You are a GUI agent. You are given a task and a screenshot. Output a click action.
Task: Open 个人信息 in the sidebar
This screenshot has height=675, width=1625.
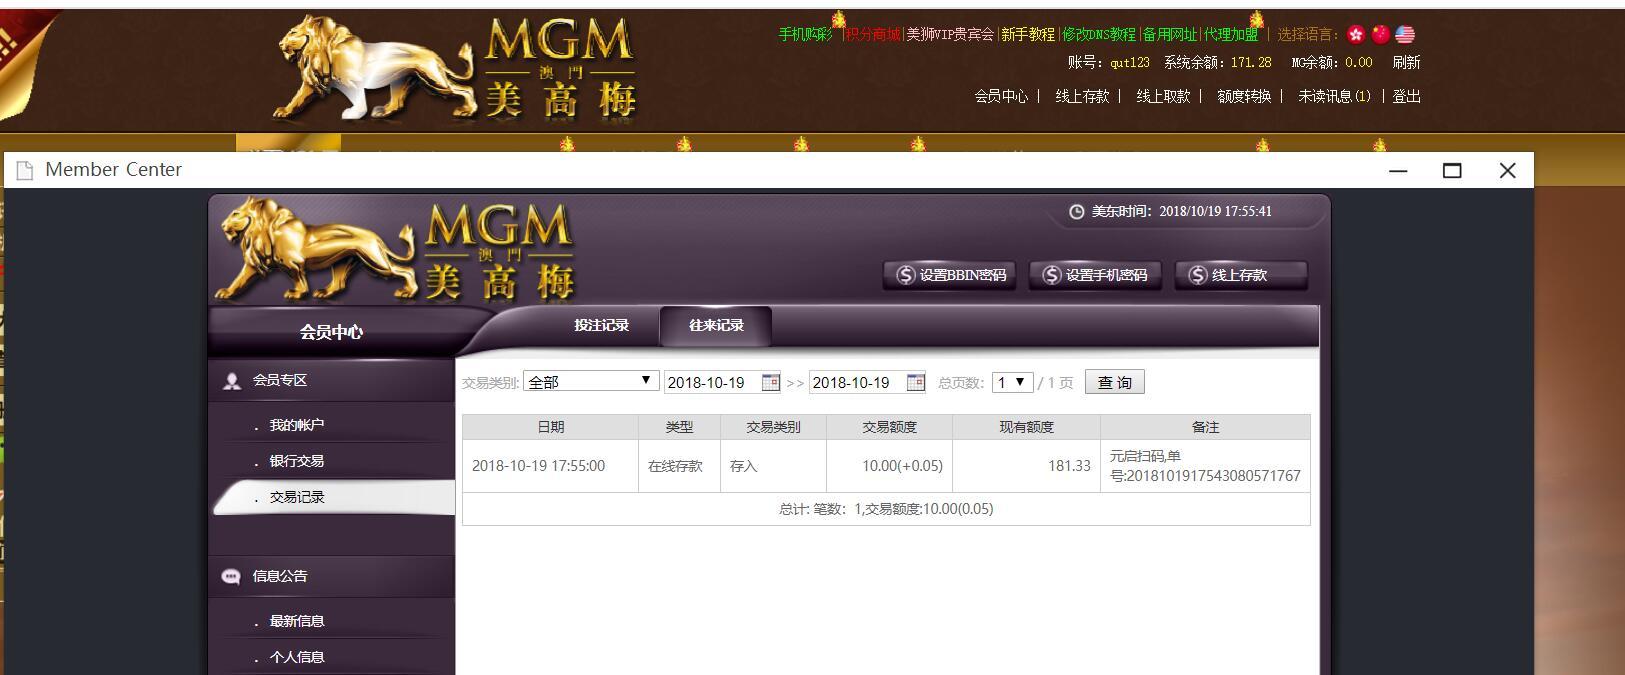click(296, 657)
